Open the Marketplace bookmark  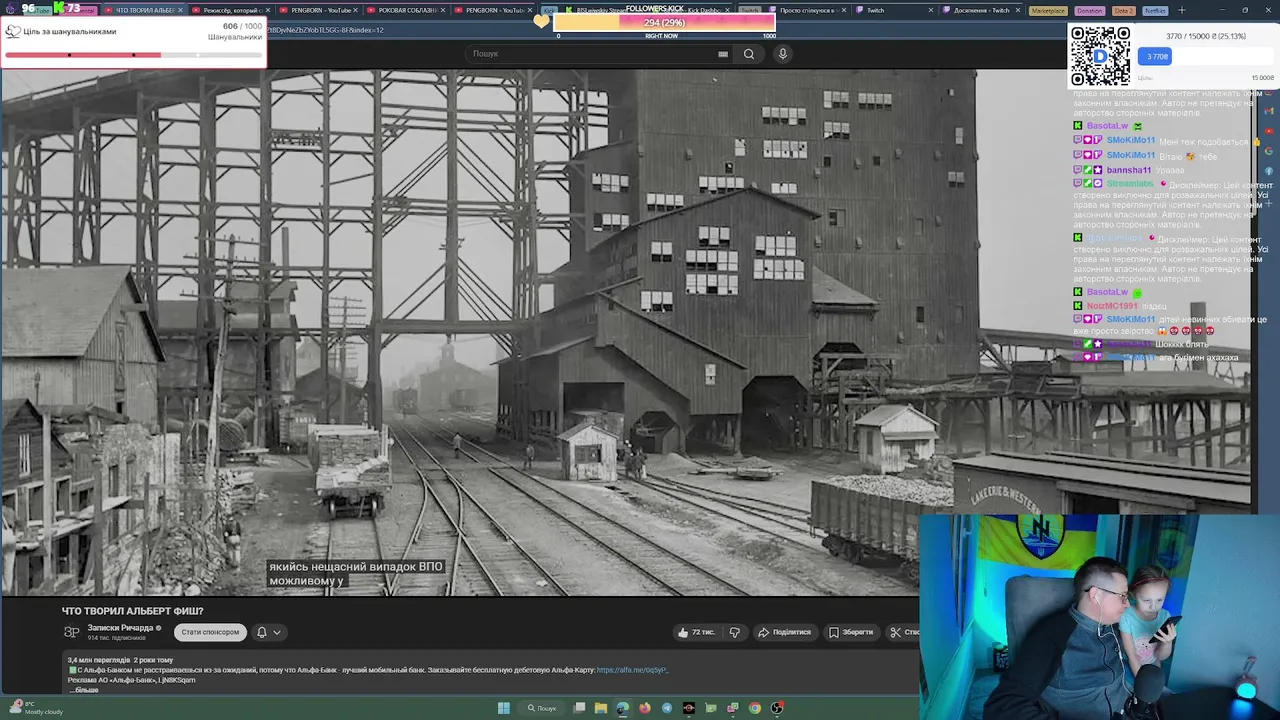coord(1048,10)
